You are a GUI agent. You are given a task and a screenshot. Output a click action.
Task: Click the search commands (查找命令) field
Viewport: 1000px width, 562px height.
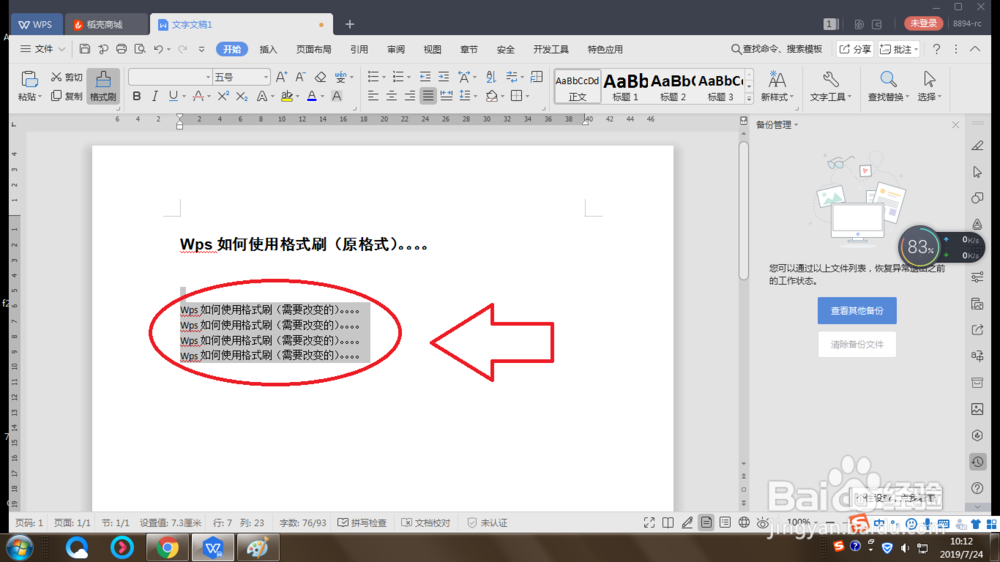coord(776,49)
